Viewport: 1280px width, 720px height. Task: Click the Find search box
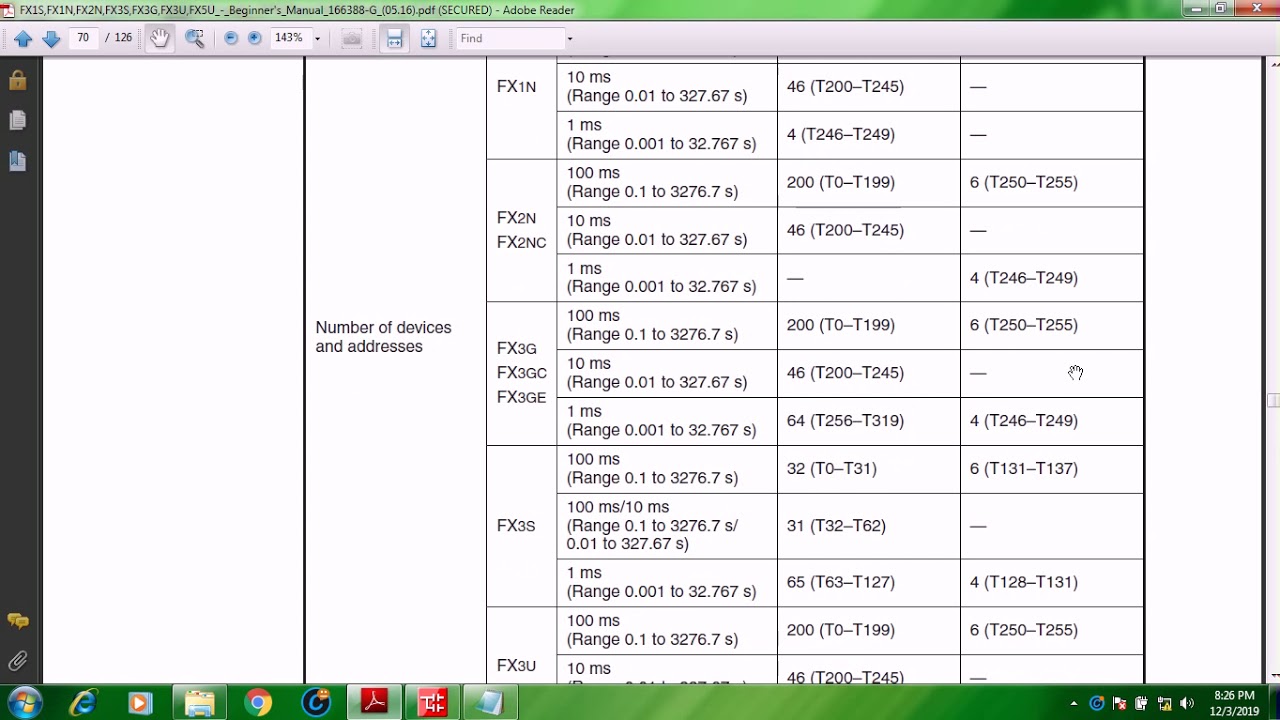pyautogui.click(x=510, y=38)
